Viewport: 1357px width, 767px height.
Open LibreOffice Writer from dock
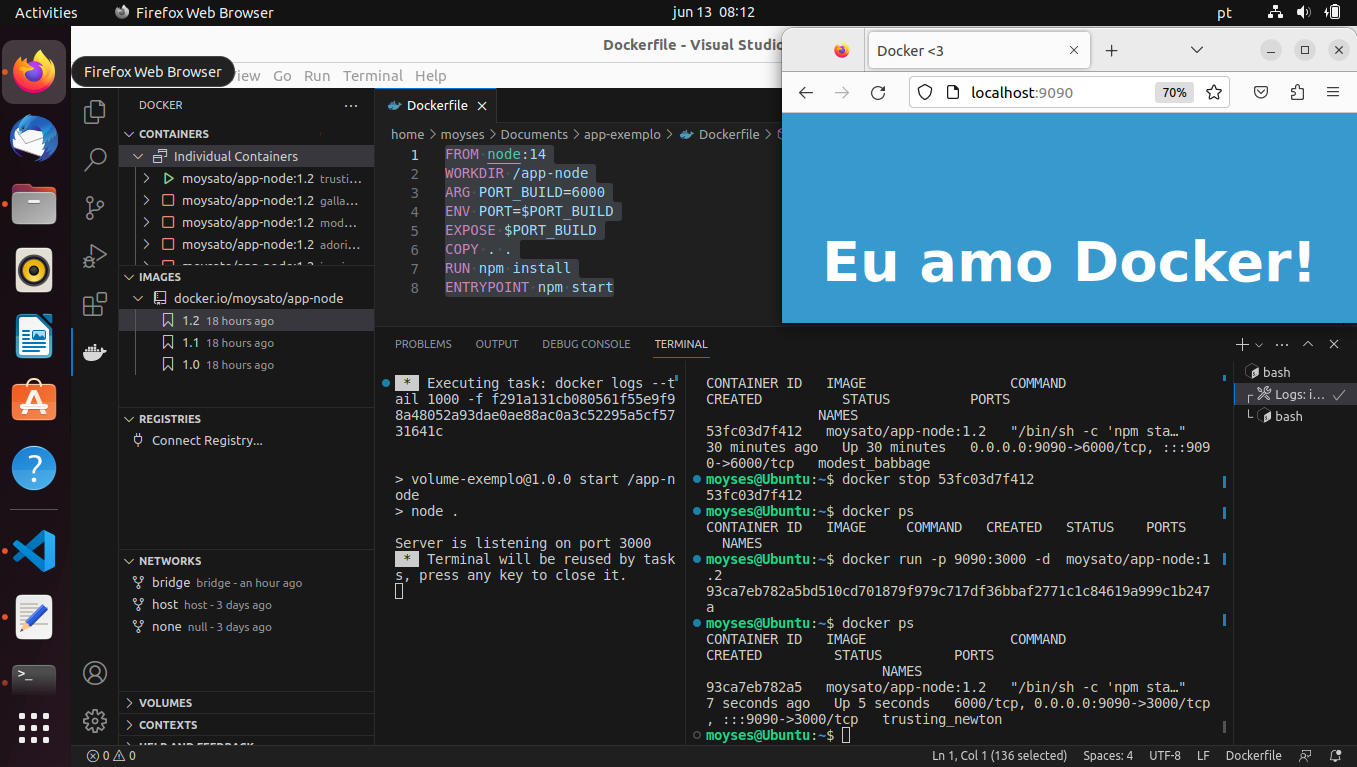click(34, 336)
